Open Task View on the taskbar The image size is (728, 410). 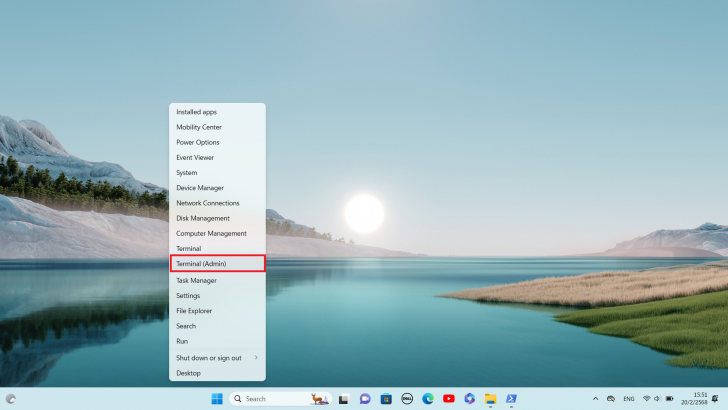344,399
